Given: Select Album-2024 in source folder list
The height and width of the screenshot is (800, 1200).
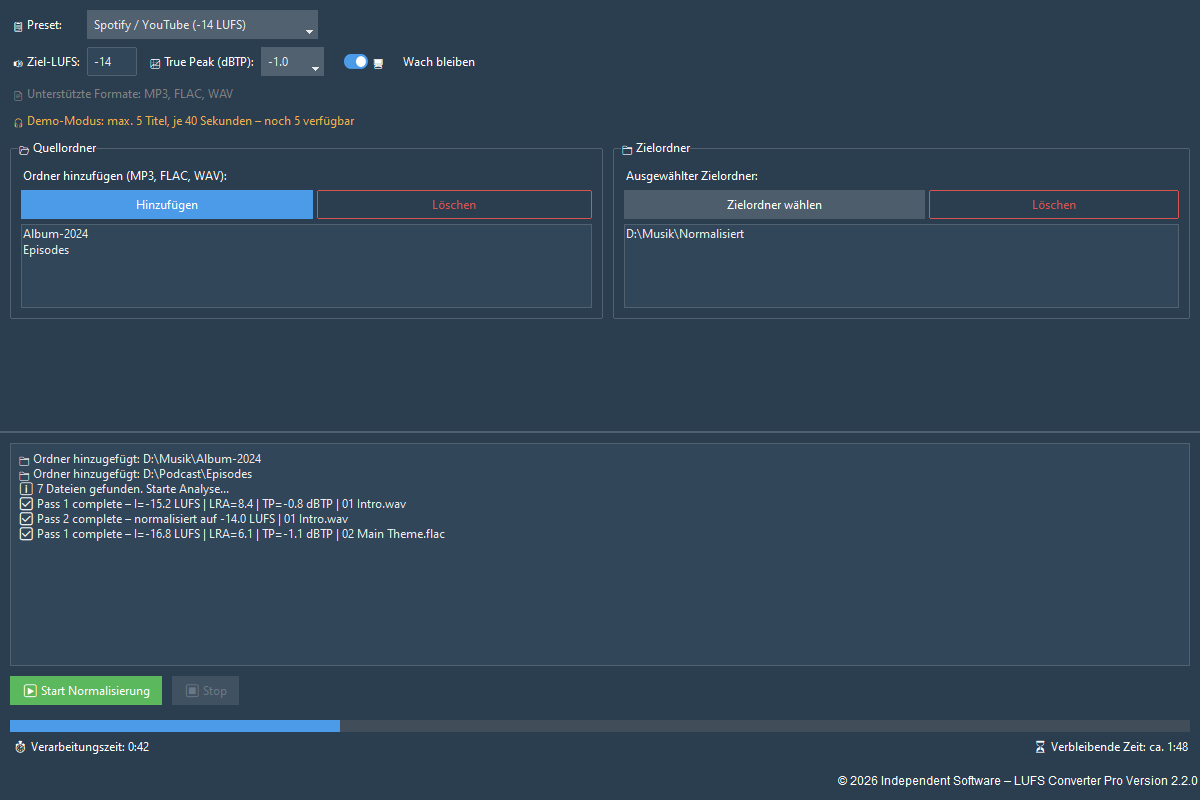Looking at the screenshot, I should pos(56,234).
